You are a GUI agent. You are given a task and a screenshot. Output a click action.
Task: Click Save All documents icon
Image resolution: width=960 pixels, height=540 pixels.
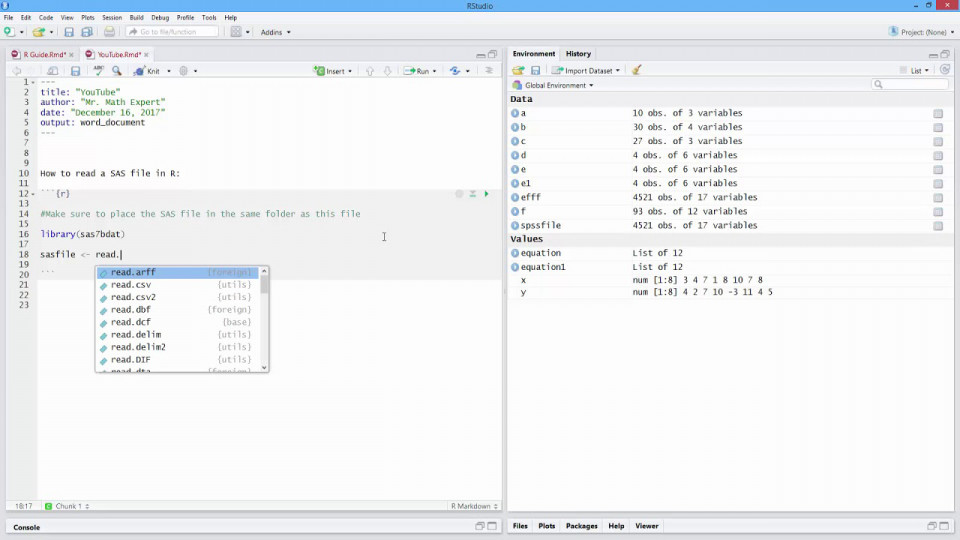click(87, 32)
